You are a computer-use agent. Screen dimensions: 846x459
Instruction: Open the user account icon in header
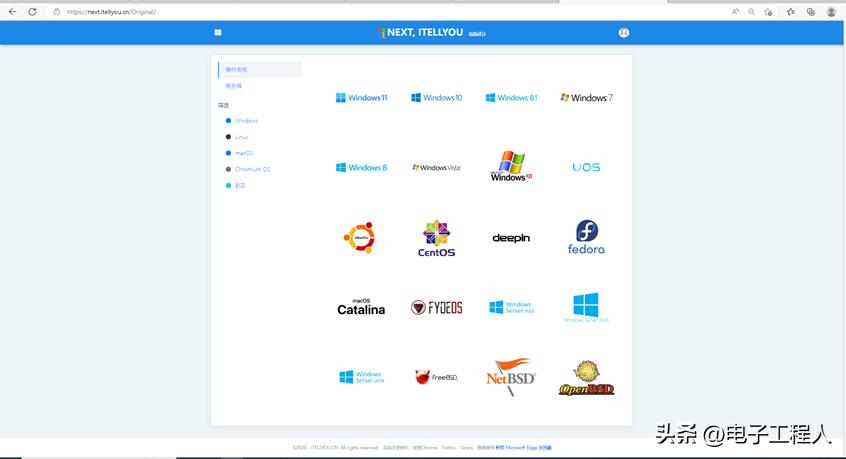tap(624, 32)
